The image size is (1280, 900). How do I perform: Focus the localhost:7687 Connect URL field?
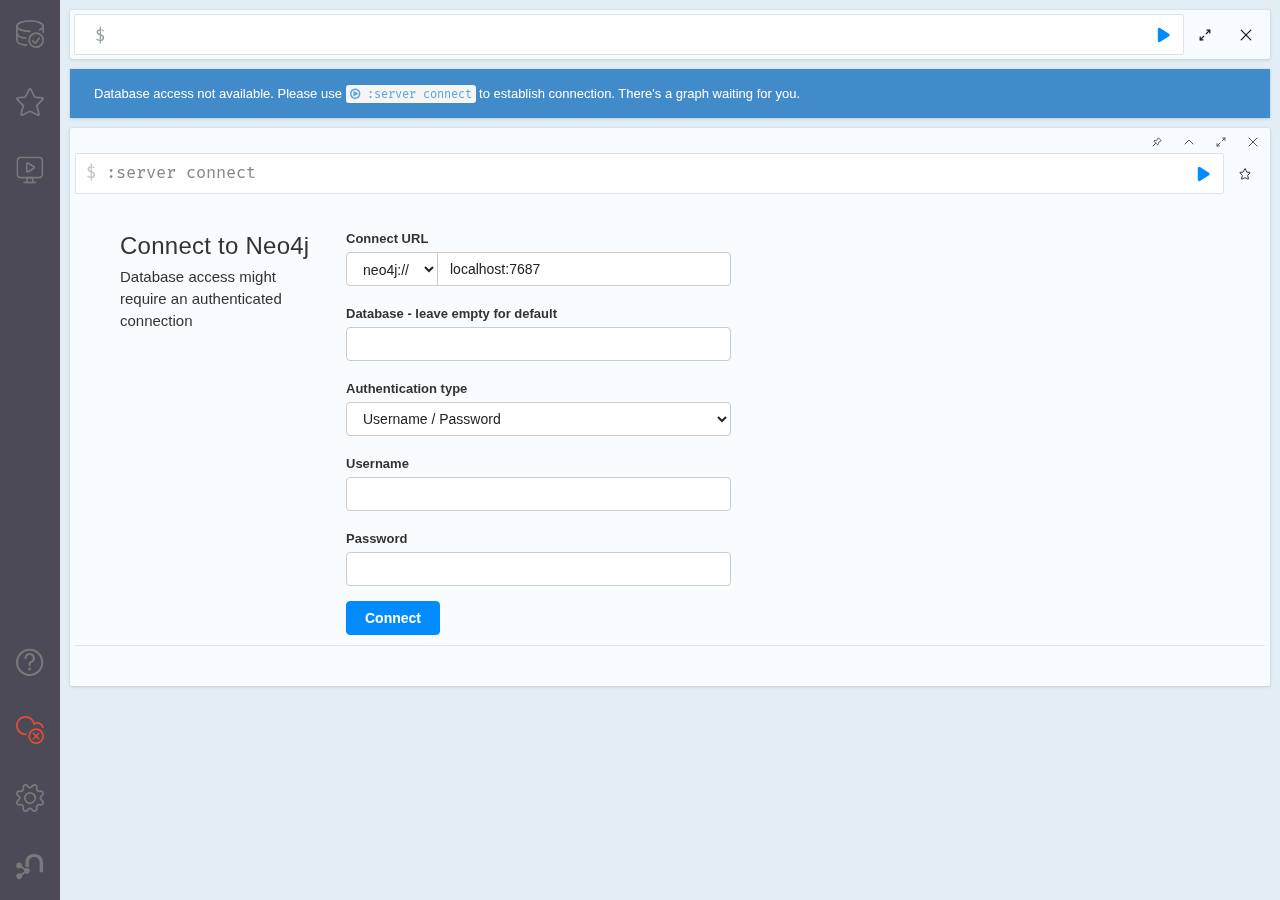click(x=584, y=269)
